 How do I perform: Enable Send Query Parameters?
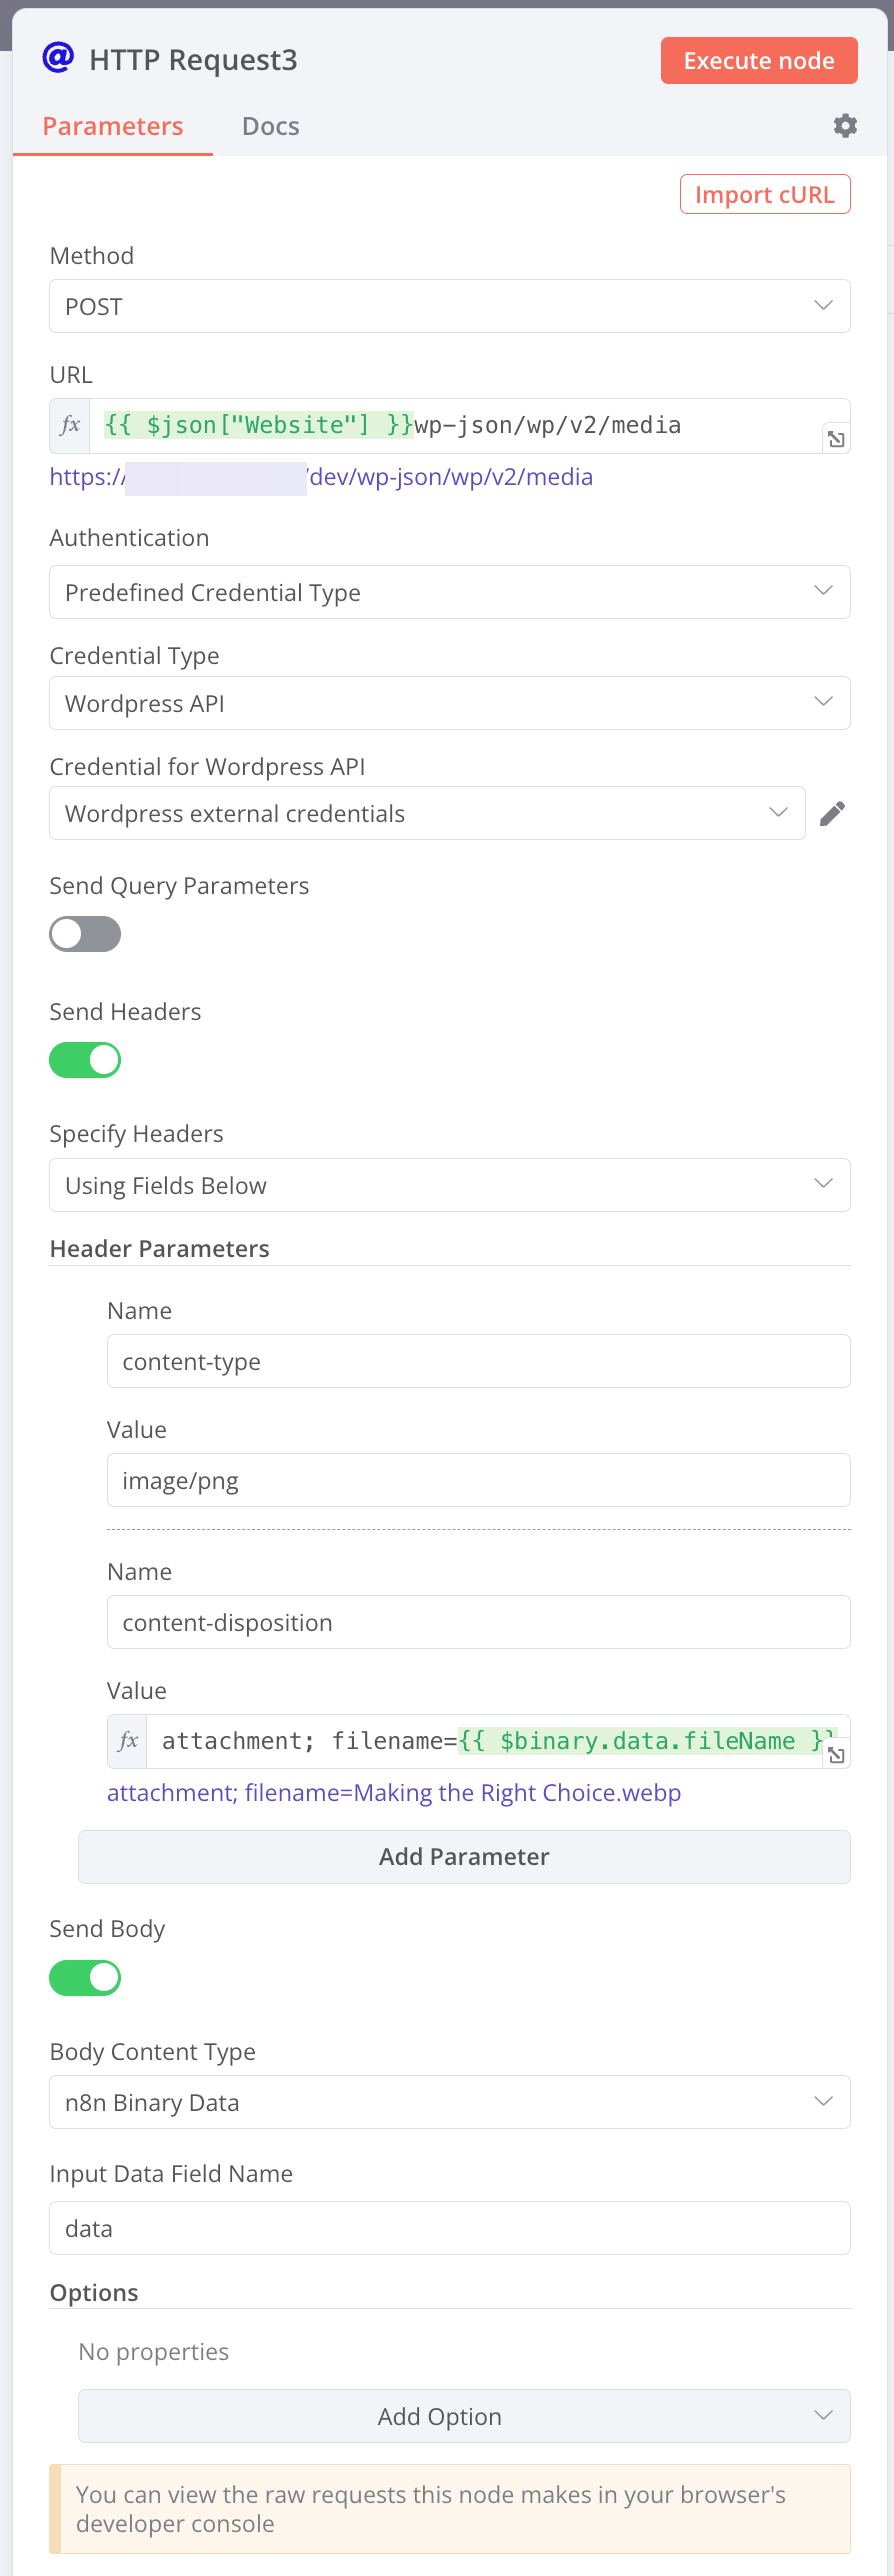(85, 933)
